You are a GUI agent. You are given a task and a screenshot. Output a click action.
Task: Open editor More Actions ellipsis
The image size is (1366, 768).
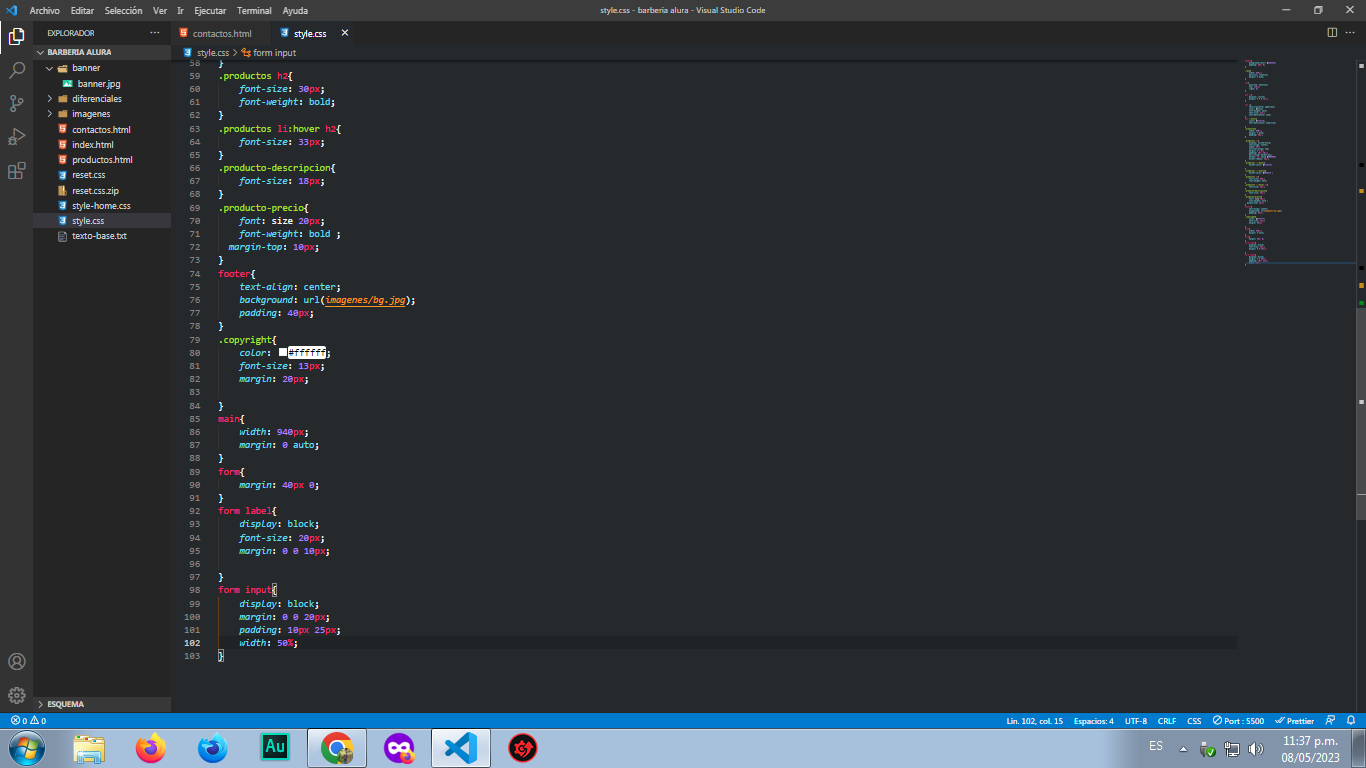coord(1351,33)
